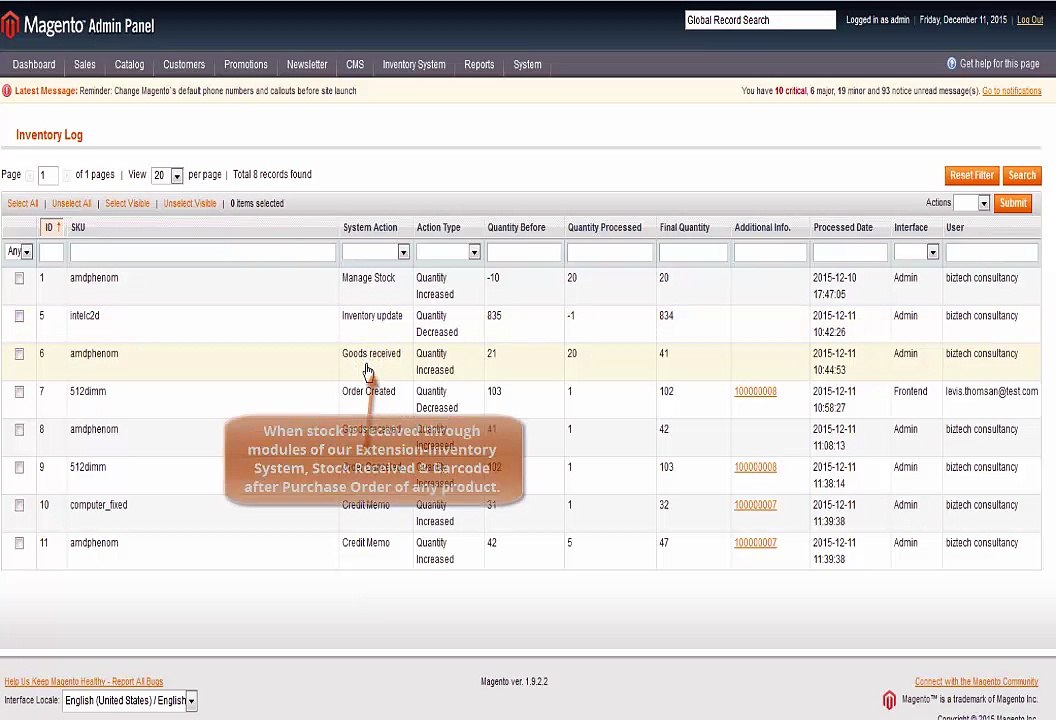Click the Final Quantity filter field
1056x720 pixels.
coord(693,252)
